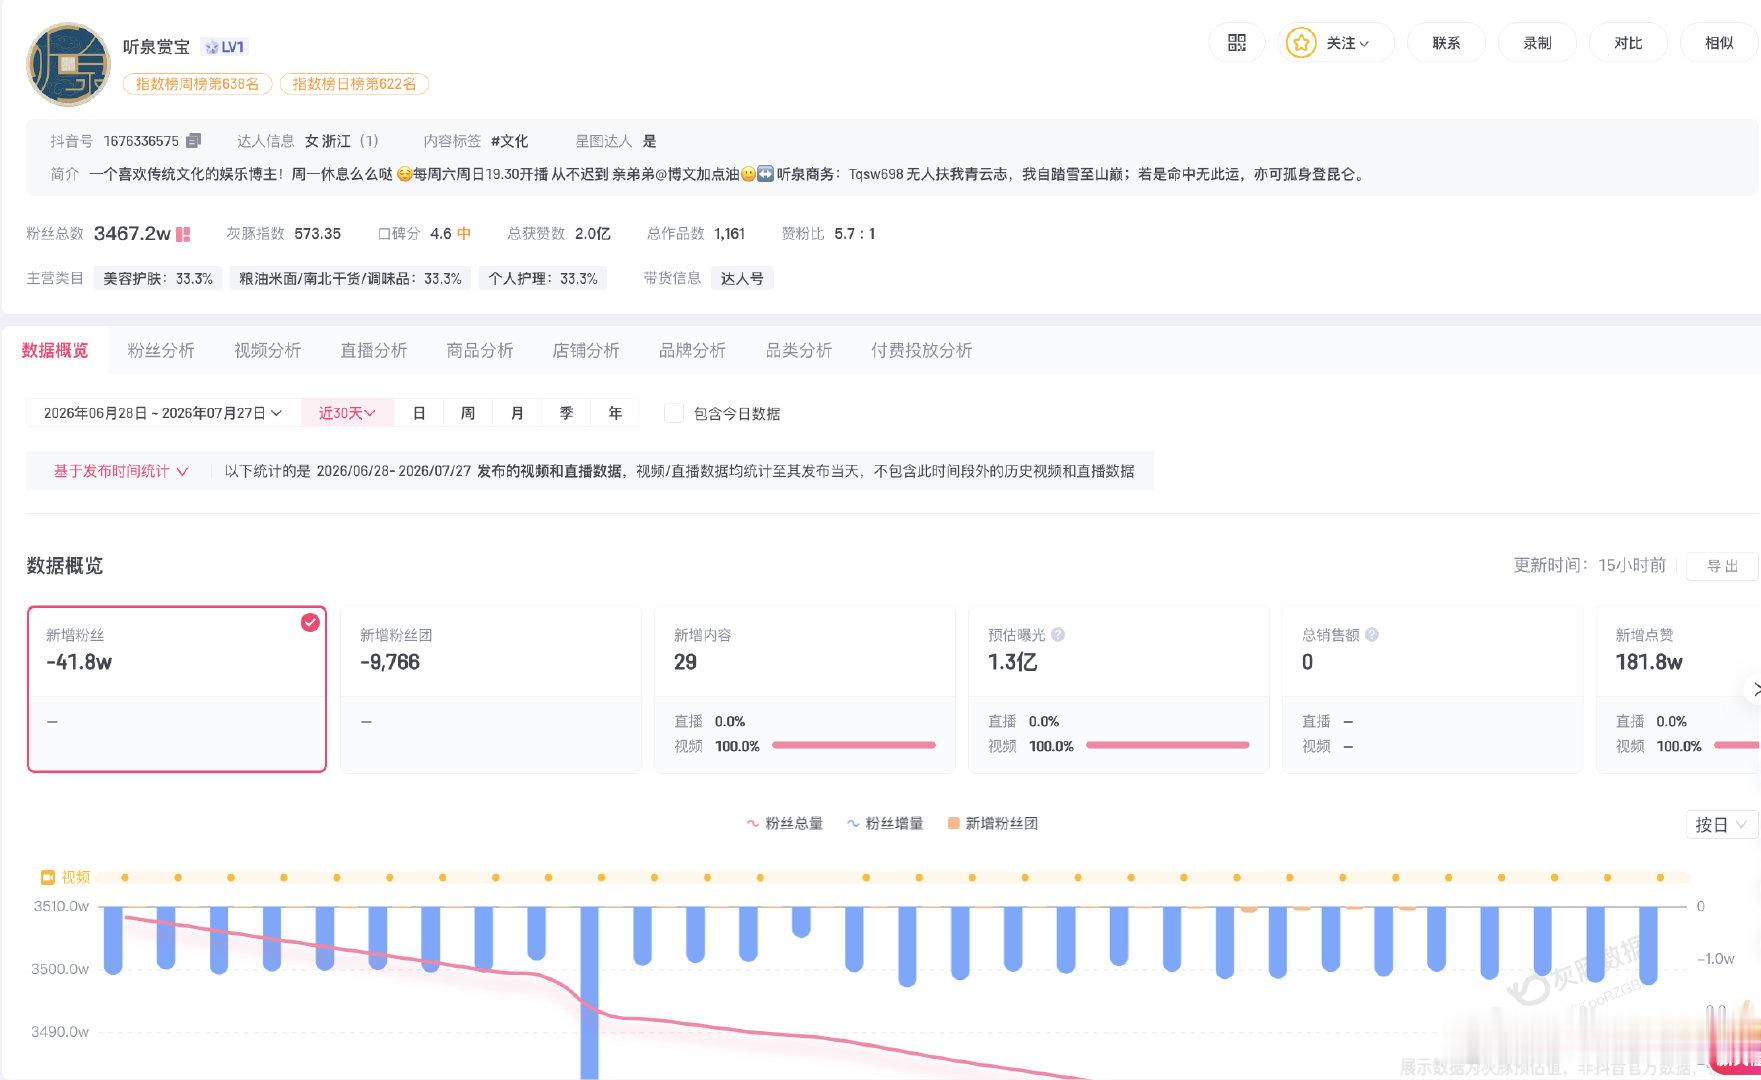Switch granularity to 周

pos(468,413)
